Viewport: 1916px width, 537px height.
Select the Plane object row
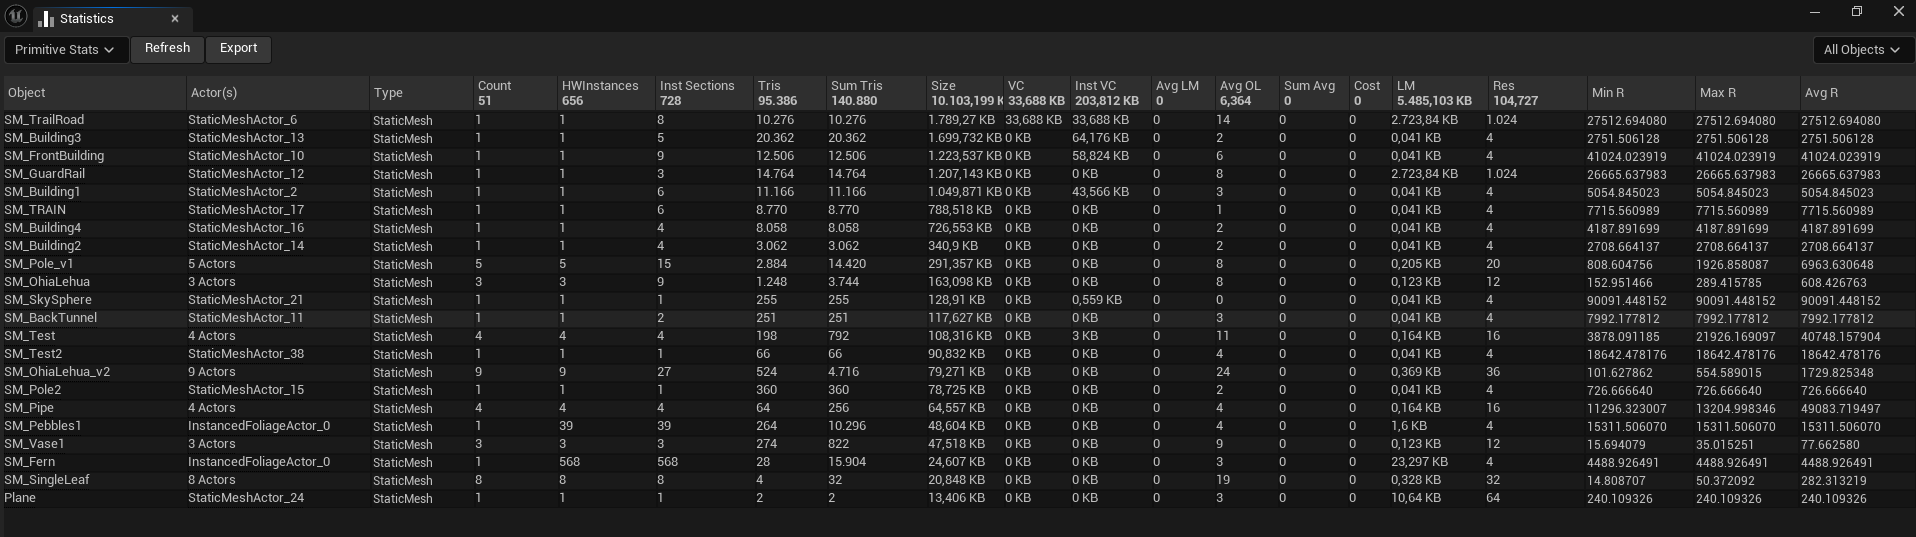click(20, 498)
